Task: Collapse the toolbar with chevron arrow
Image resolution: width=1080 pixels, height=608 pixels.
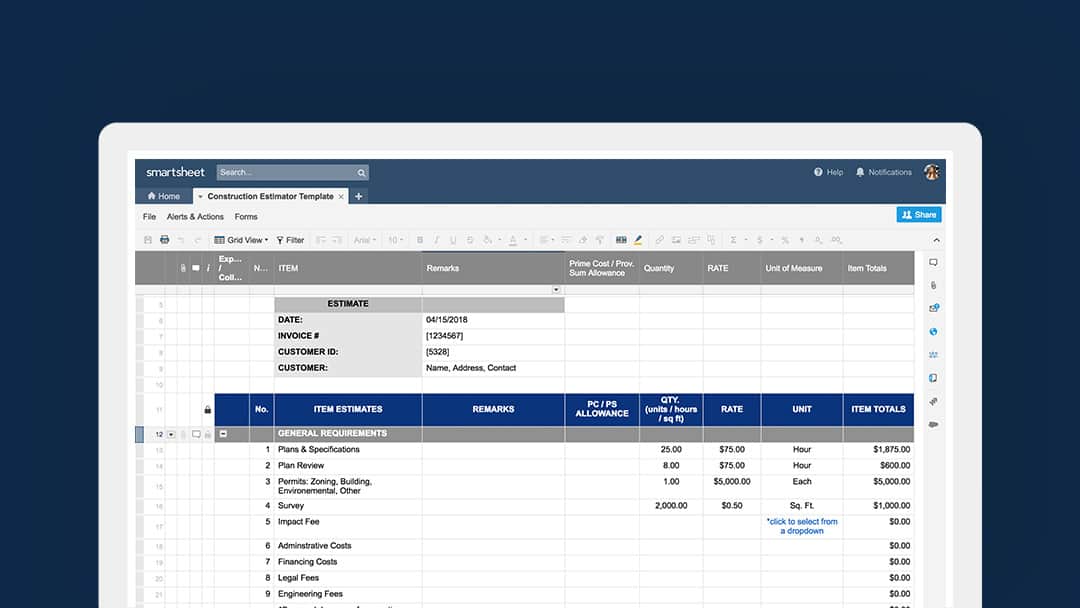Action: tap(937, 240)
